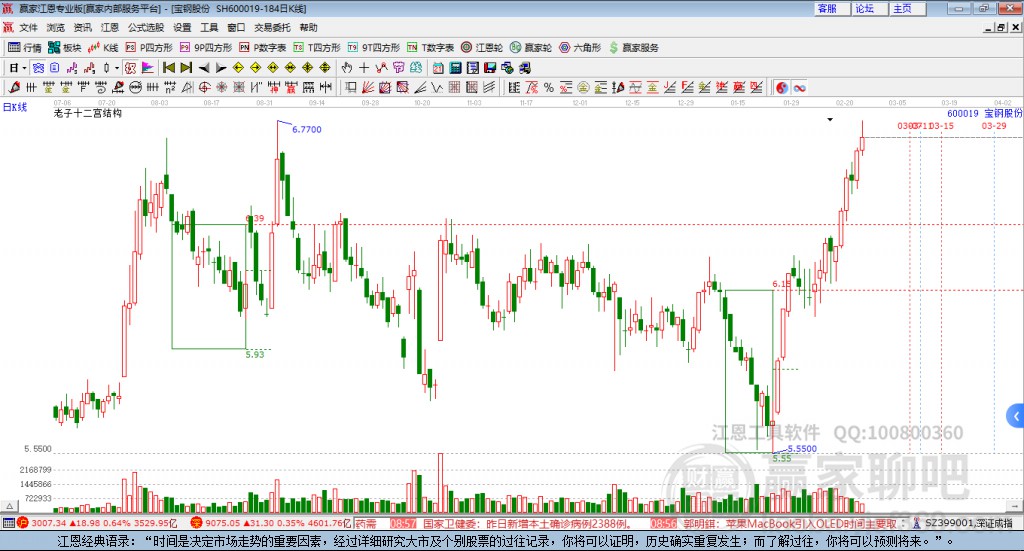Open the 工具 menu
This screenshot has height=551, width=1024.
[x=209, y=27]
